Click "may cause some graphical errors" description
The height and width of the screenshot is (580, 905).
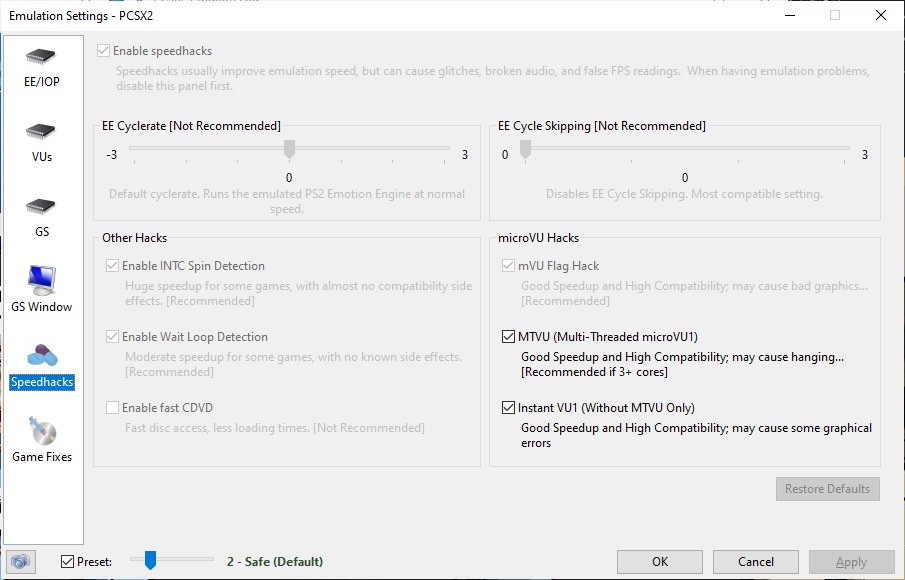click(696, 436)
